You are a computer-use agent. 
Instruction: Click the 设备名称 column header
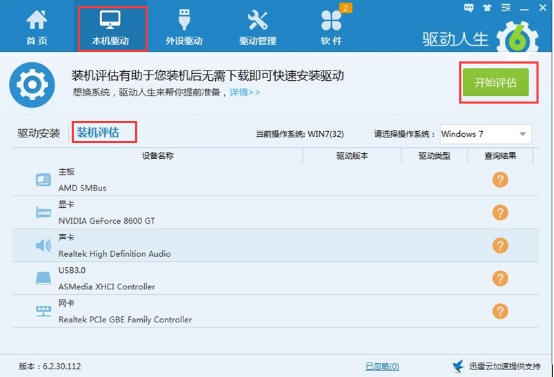pyautogui.click(x=158, y=156)
